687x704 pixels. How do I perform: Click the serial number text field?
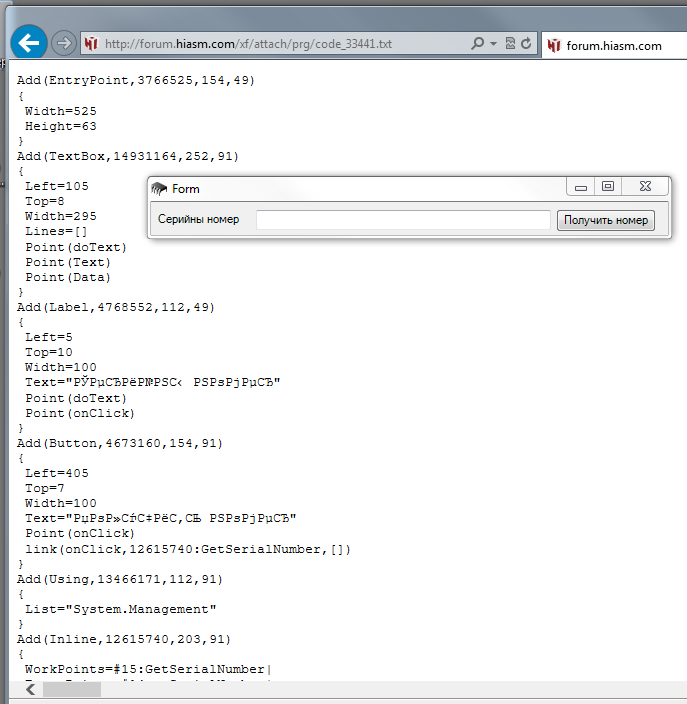click(403, 220)
